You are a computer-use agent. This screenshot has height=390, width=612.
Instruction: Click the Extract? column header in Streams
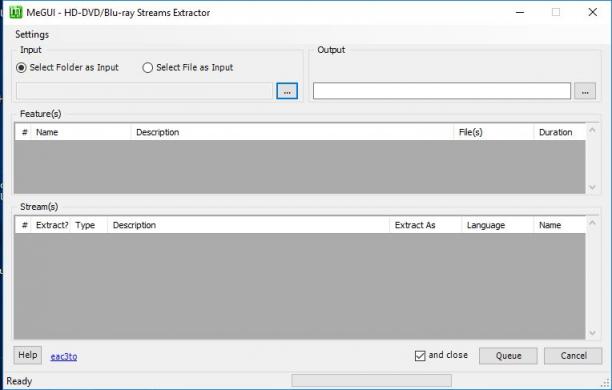point(52,225)
